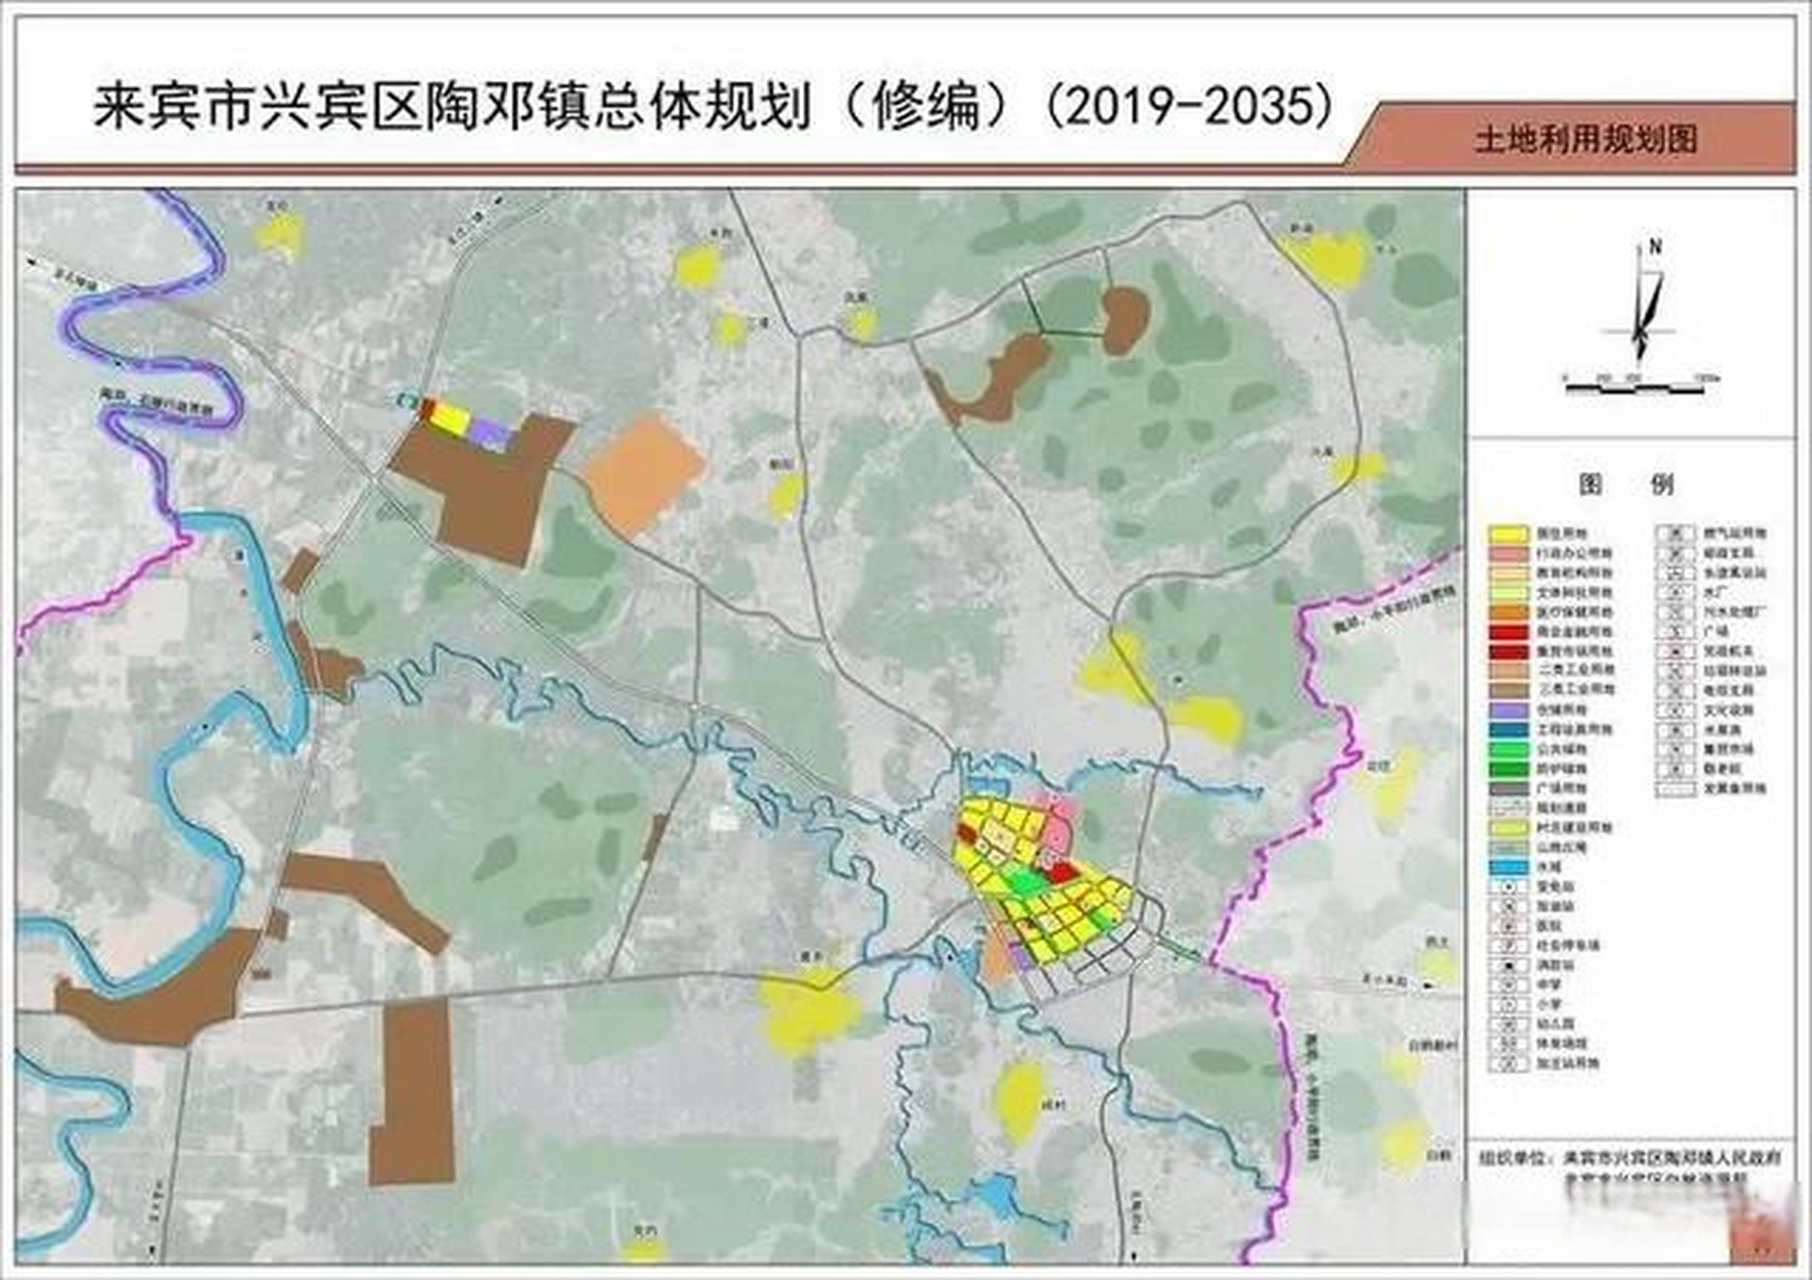The height and width of the screenshot is (1280, 1812).
Task: Click the 消防站 black-dot symbol in the legend
Action: coord(1508,965)
